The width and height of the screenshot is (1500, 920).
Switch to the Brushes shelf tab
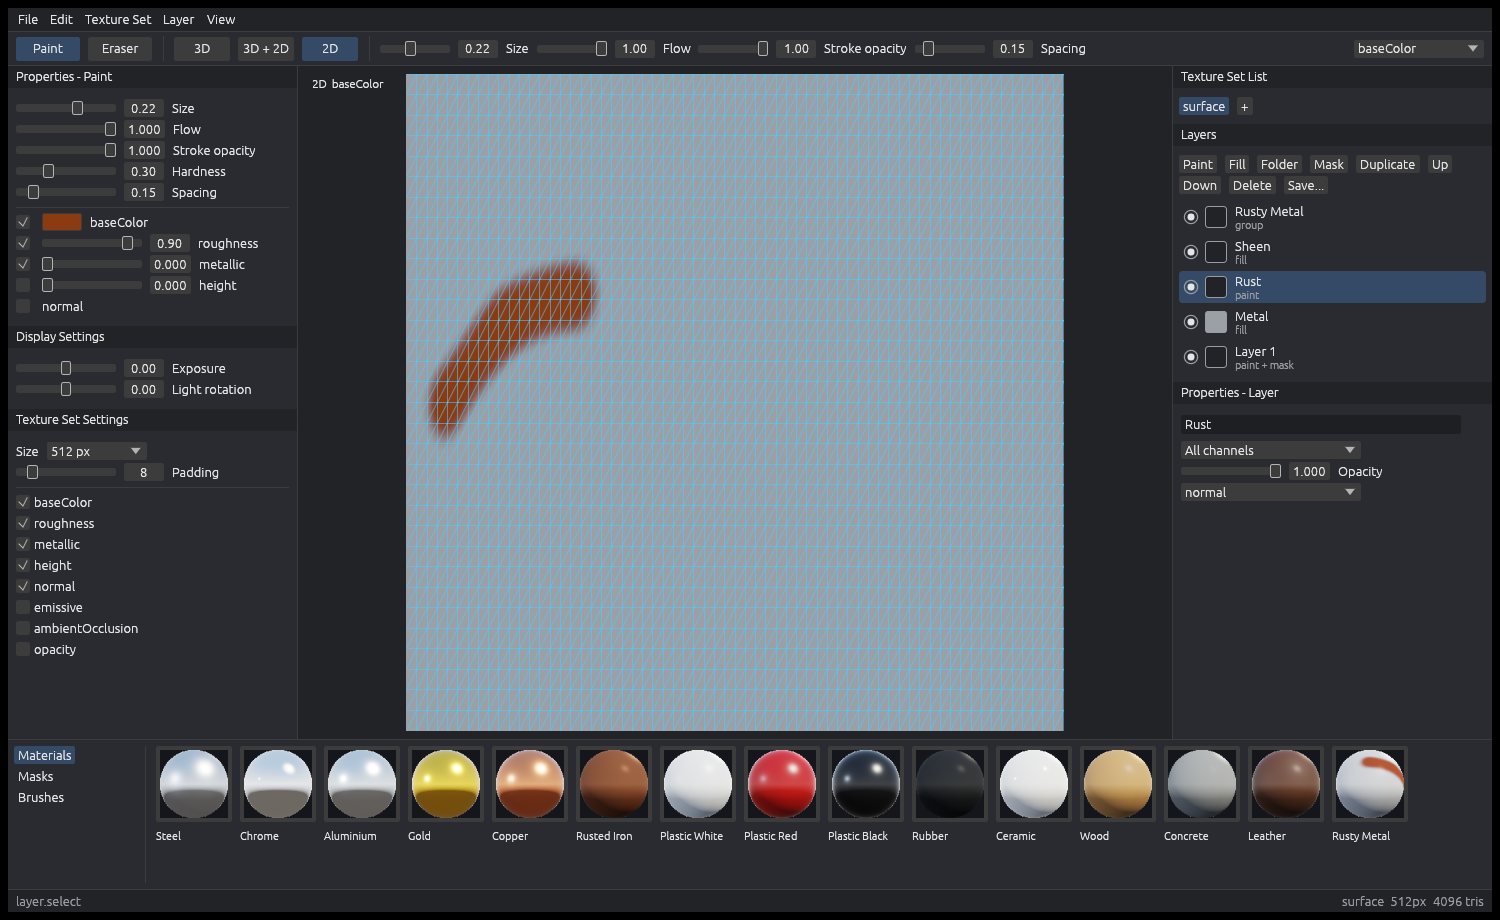(41, 797)
